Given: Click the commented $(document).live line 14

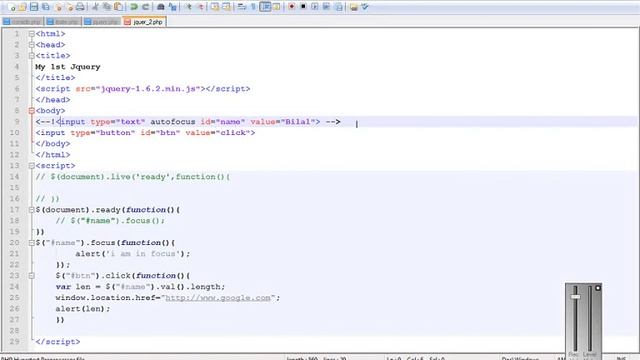Looking at the screenshot, I should click(133, 177).
